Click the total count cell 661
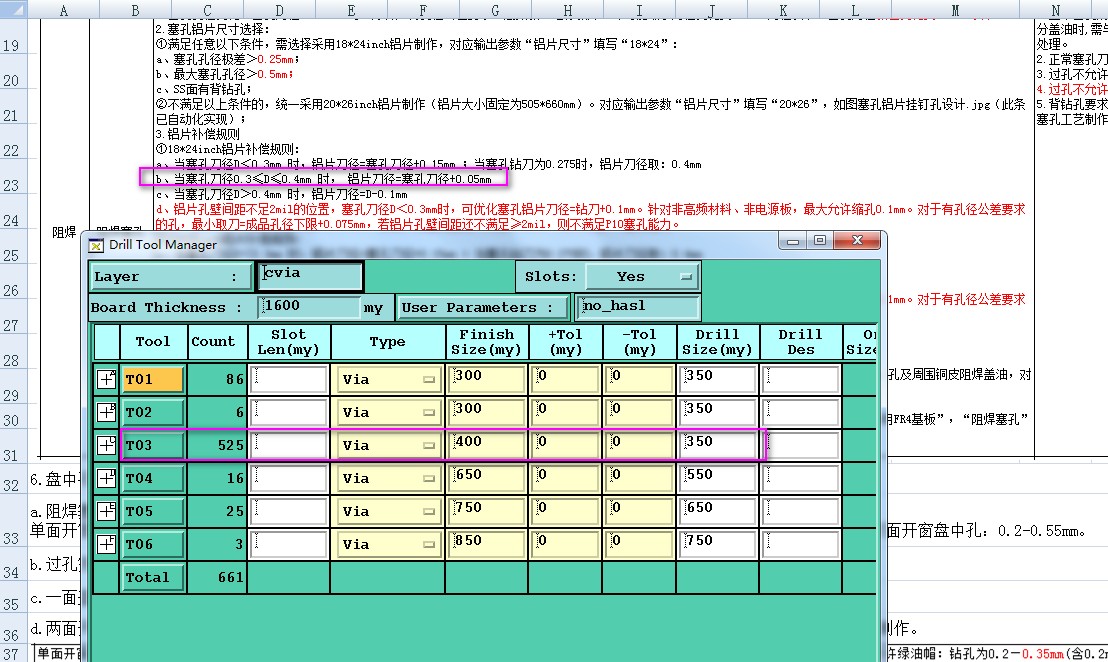The height and width of the screenshot is (662, 1108). pyautogui.click(x=218, y=577)
